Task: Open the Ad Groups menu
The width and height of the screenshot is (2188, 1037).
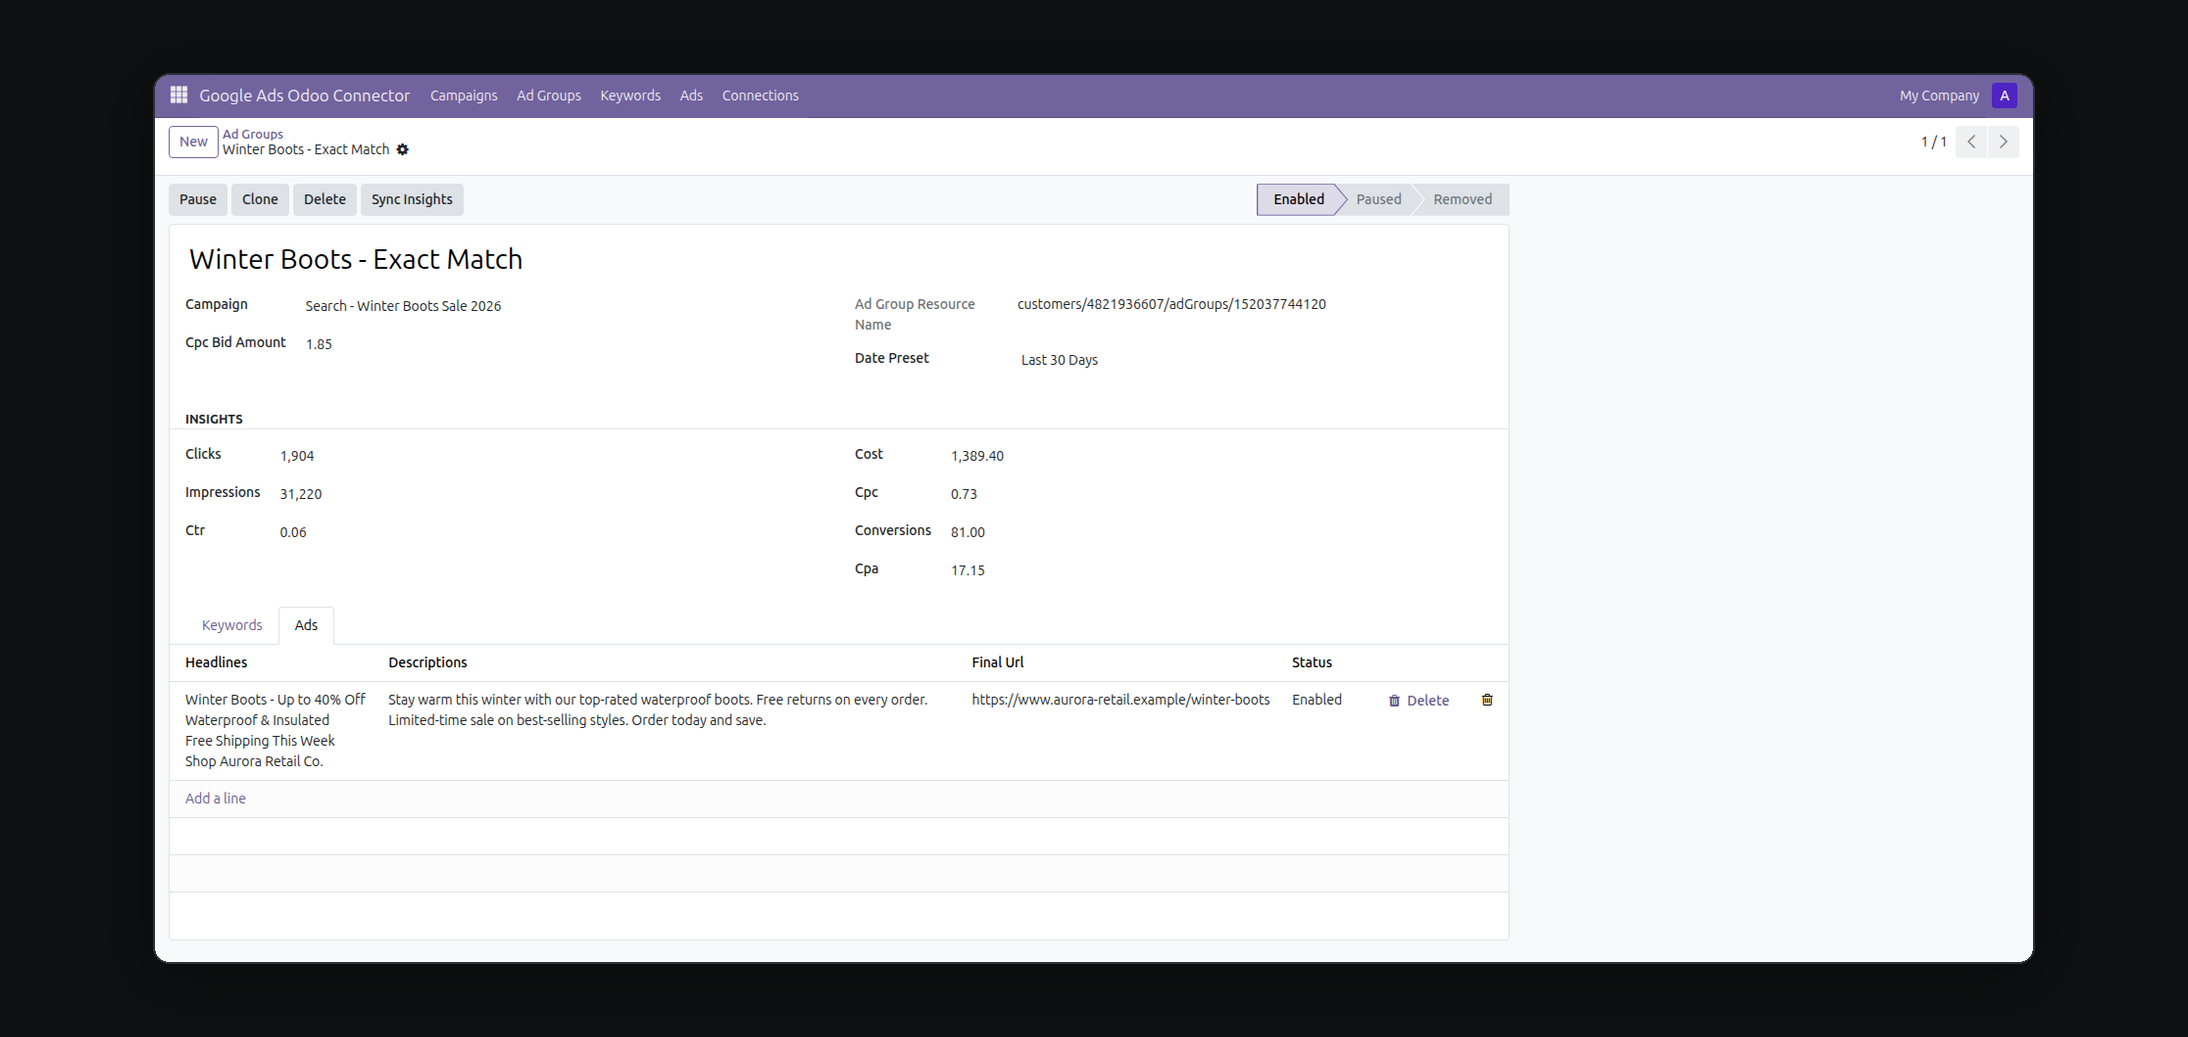Action: (549, 96)
